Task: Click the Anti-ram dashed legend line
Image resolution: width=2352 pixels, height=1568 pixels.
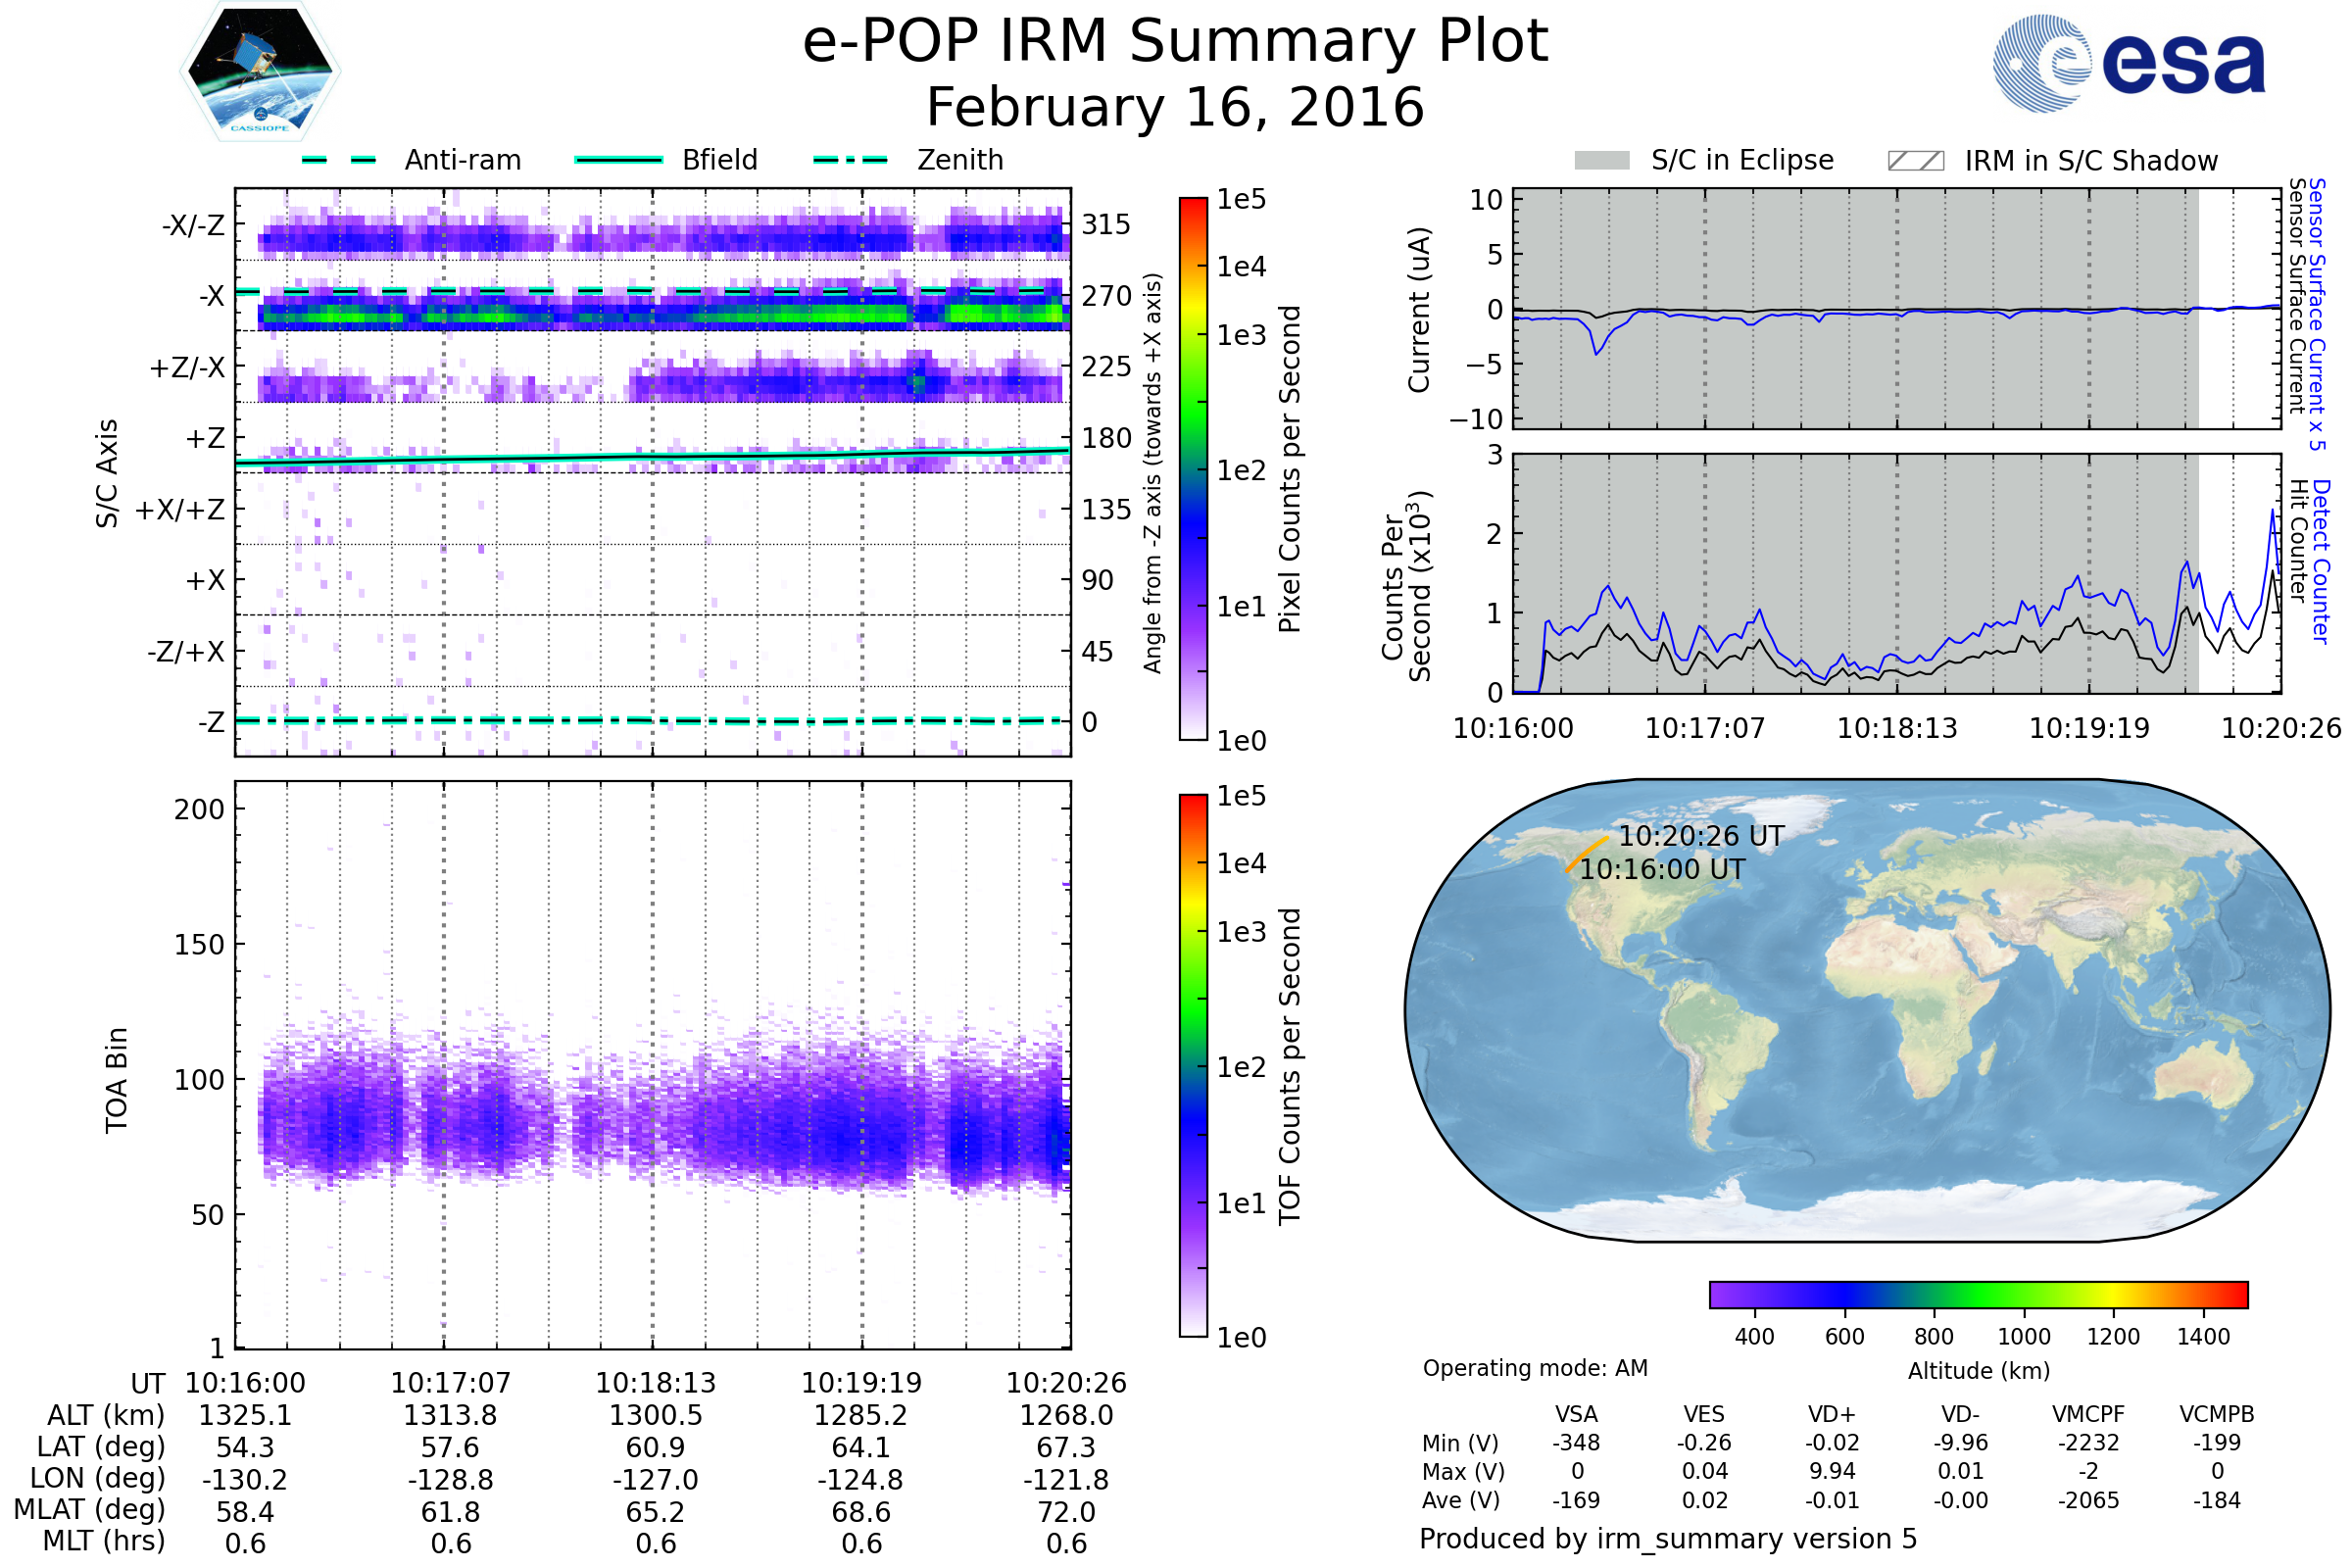Action: pyautogui.click(x=339, y=160)
